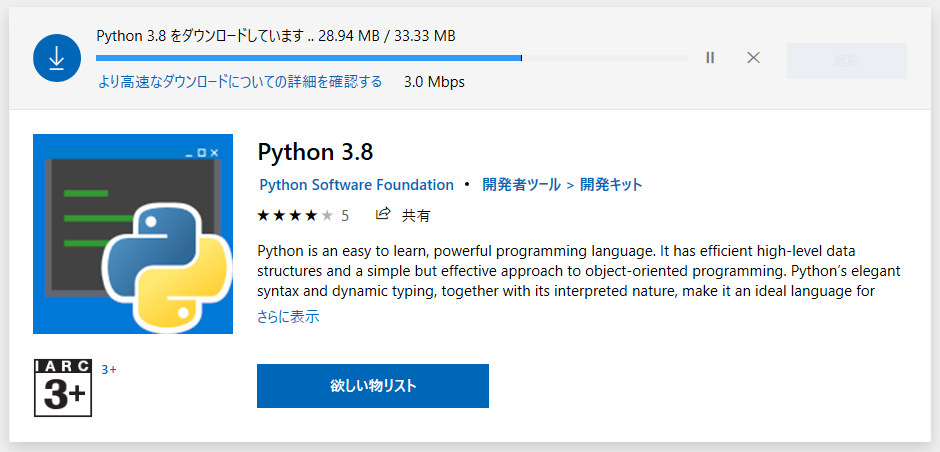Cancel the download with the X icon

point(754,58)
